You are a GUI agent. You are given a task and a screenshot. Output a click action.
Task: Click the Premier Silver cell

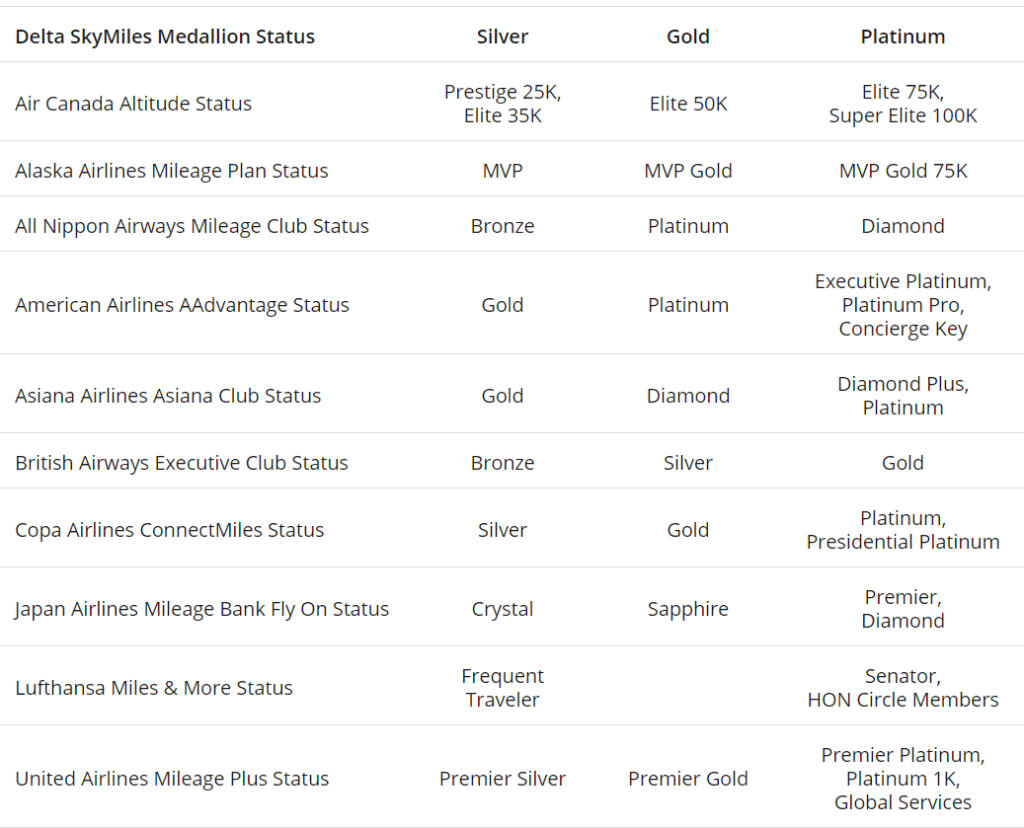[502, 778]
